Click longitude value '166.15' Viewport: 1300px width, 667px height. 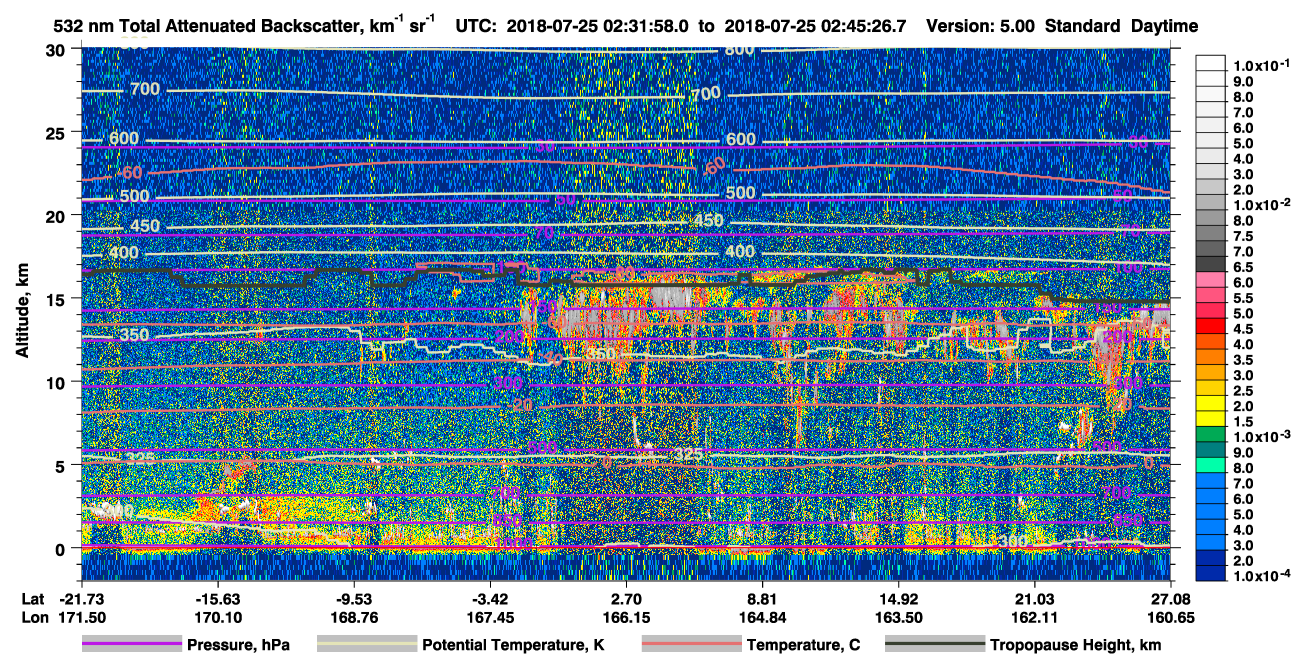626,617
